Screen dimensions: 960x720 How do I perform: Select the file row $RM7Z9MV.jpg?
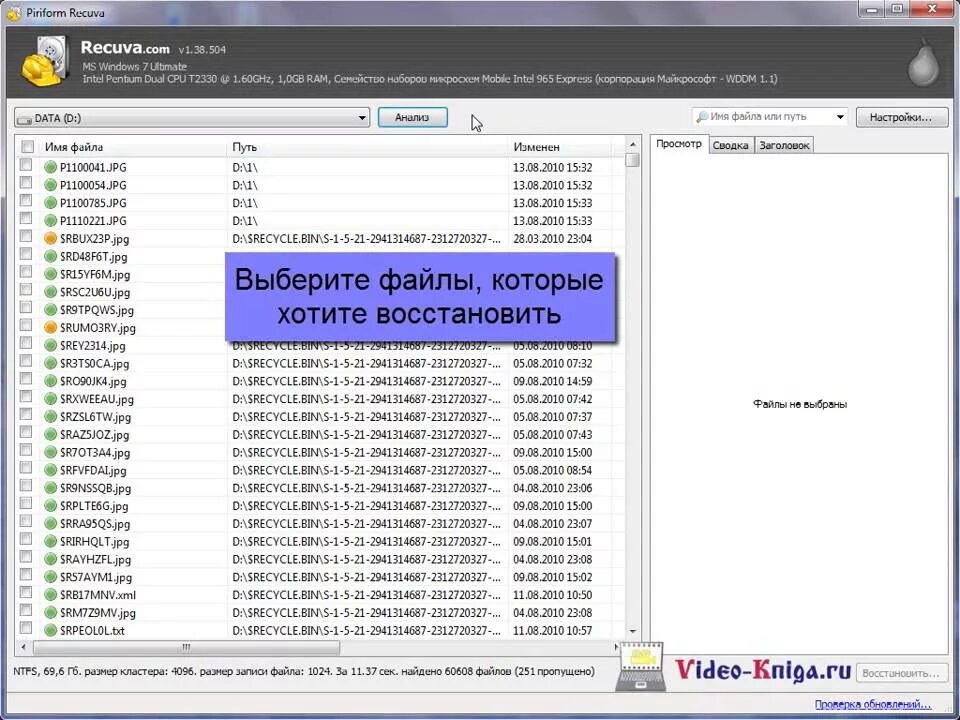(321, 613)
